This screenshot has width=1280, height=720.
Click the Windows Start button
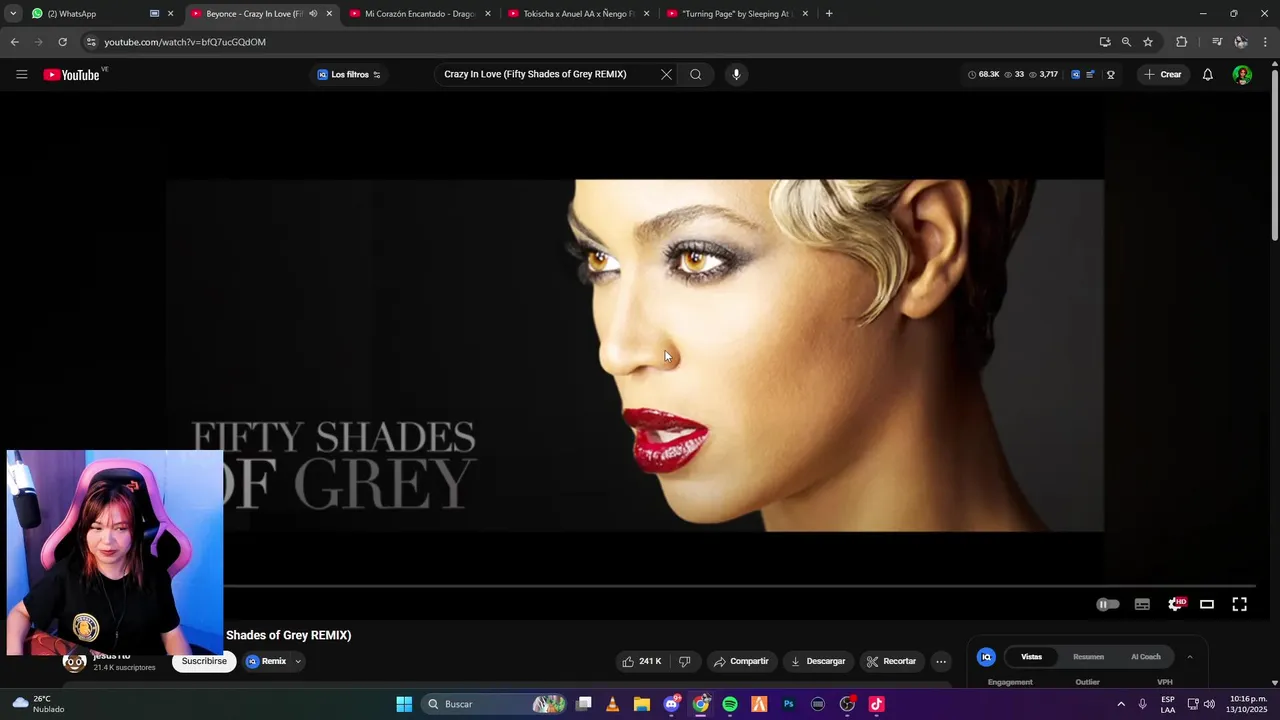[404, 704]
